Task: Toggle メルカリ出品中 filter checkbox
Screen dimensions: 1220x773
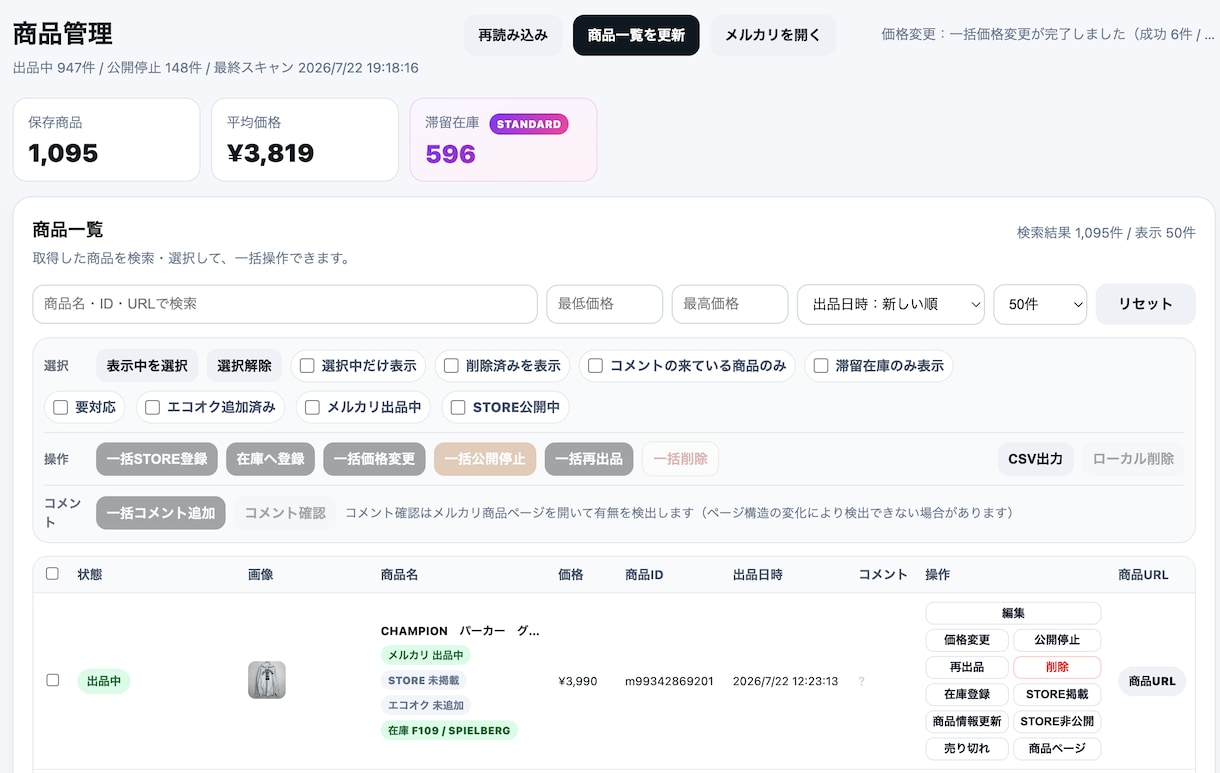Action: [x=312, y=407]
